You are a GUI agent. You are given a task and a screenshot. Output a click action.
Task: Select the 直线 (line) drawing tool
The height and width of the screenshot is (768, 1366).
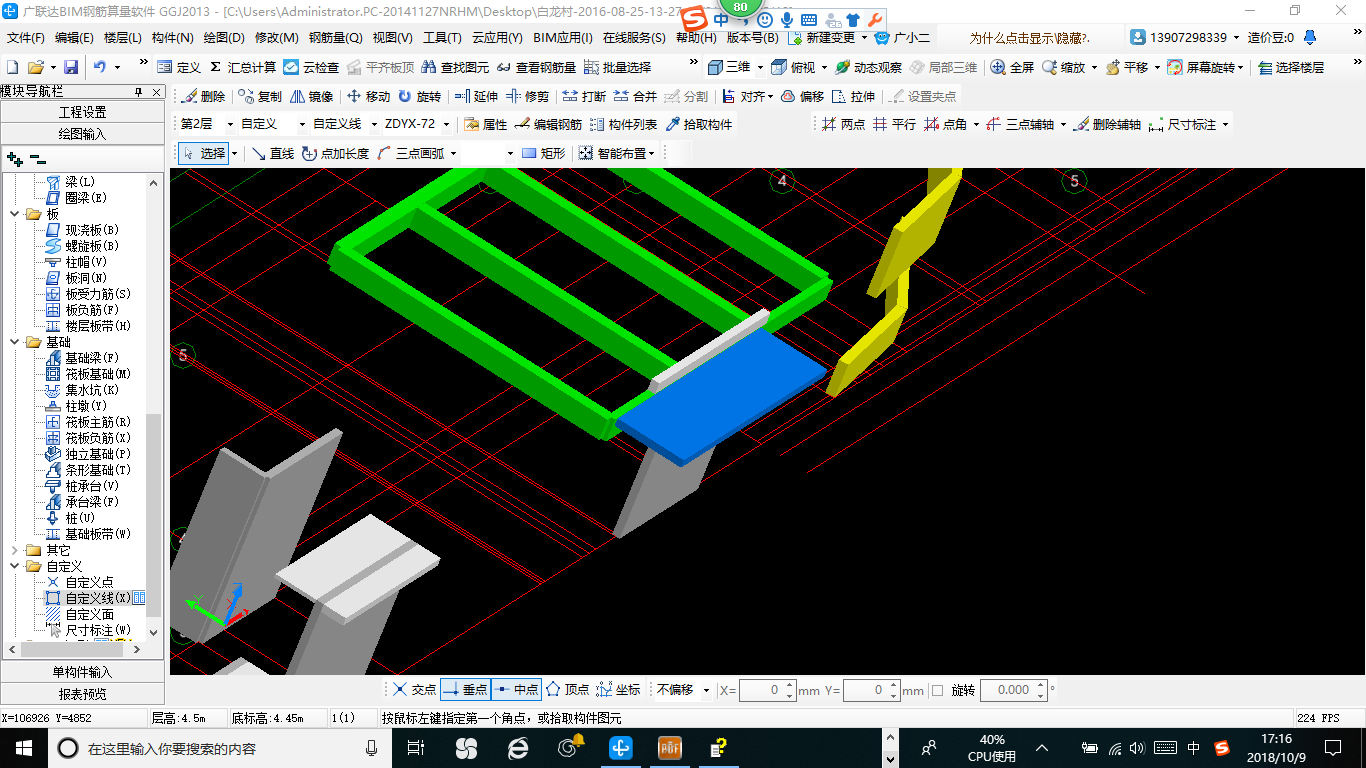273,153
